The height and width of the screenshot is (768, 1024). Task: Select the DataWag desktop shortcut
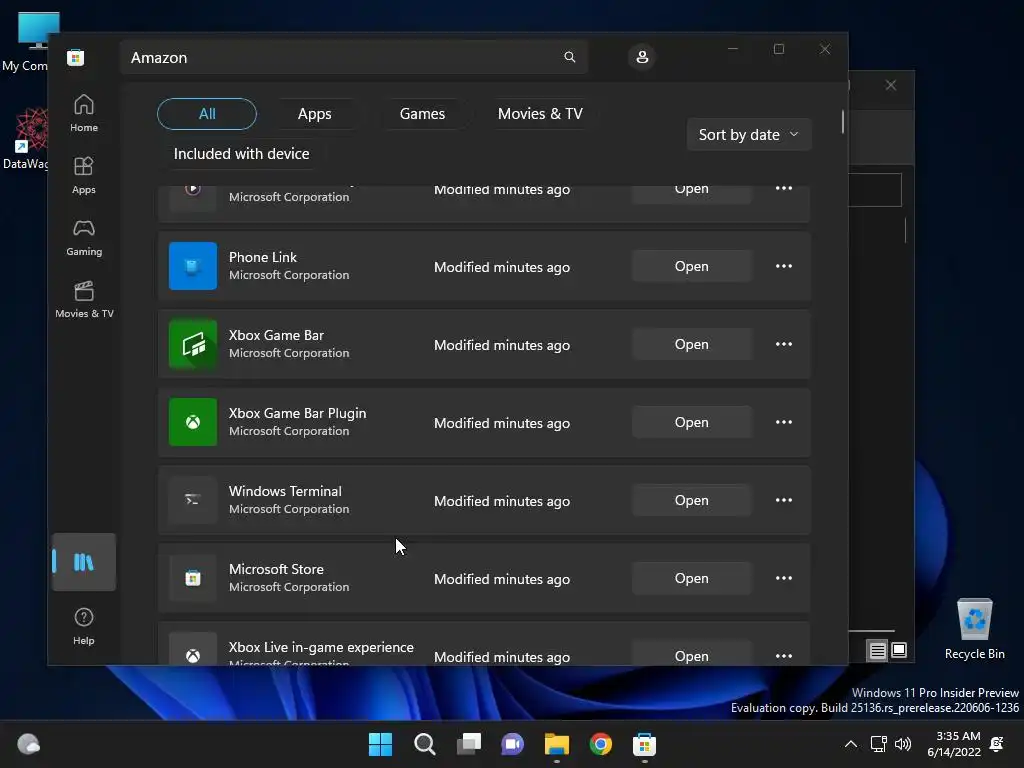pyautogui.click(x=25, y=139)
